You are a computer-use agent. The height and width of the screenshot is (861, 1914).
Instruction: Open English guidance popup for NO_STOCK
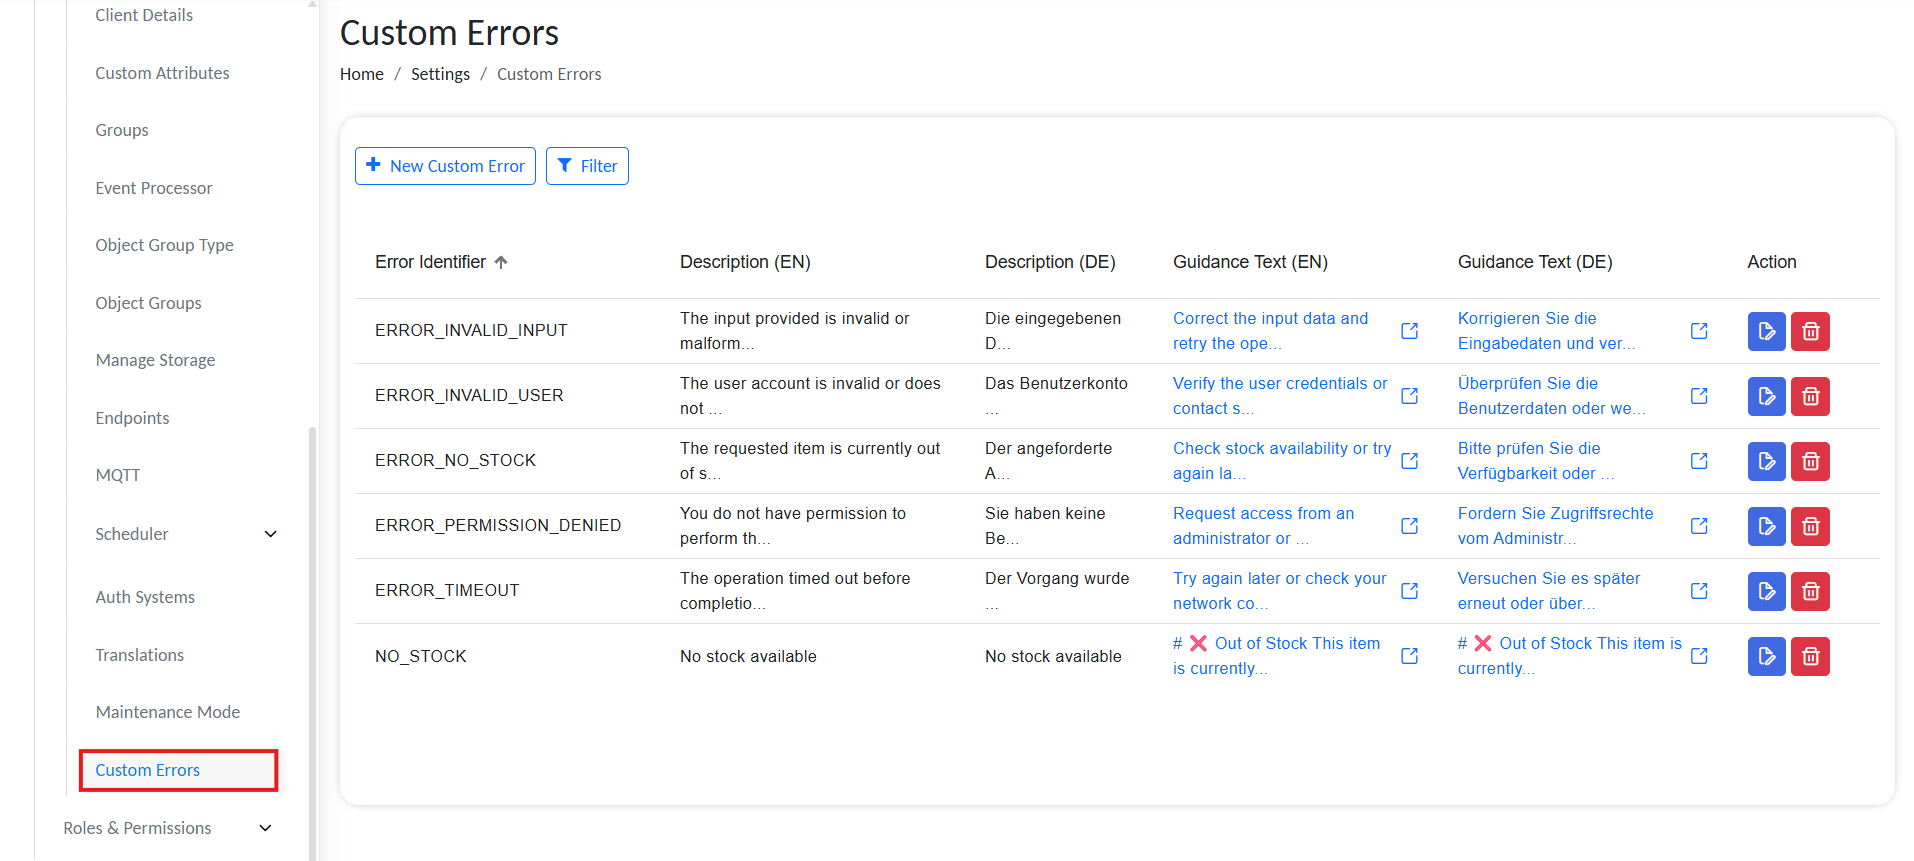click(x=1409, y=656)
